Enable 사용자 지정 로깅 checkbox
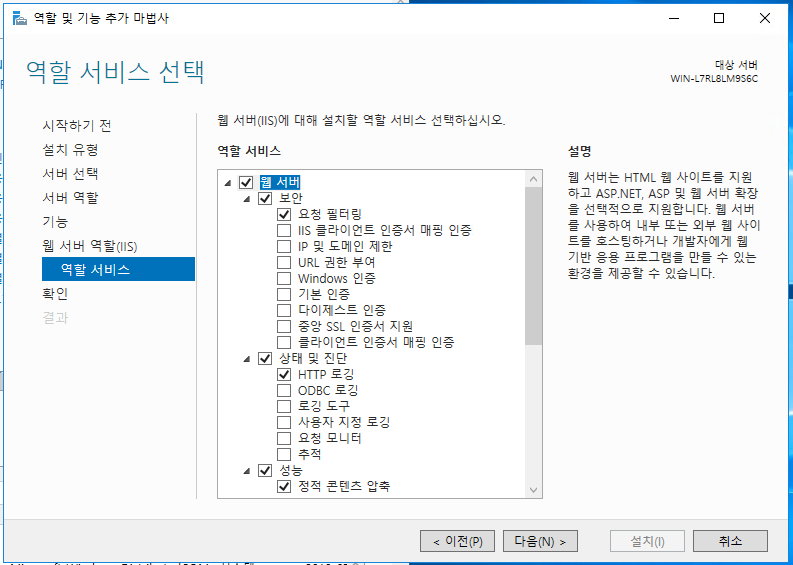This screenshot has height=565, width=793. click(x=284, y=422)
